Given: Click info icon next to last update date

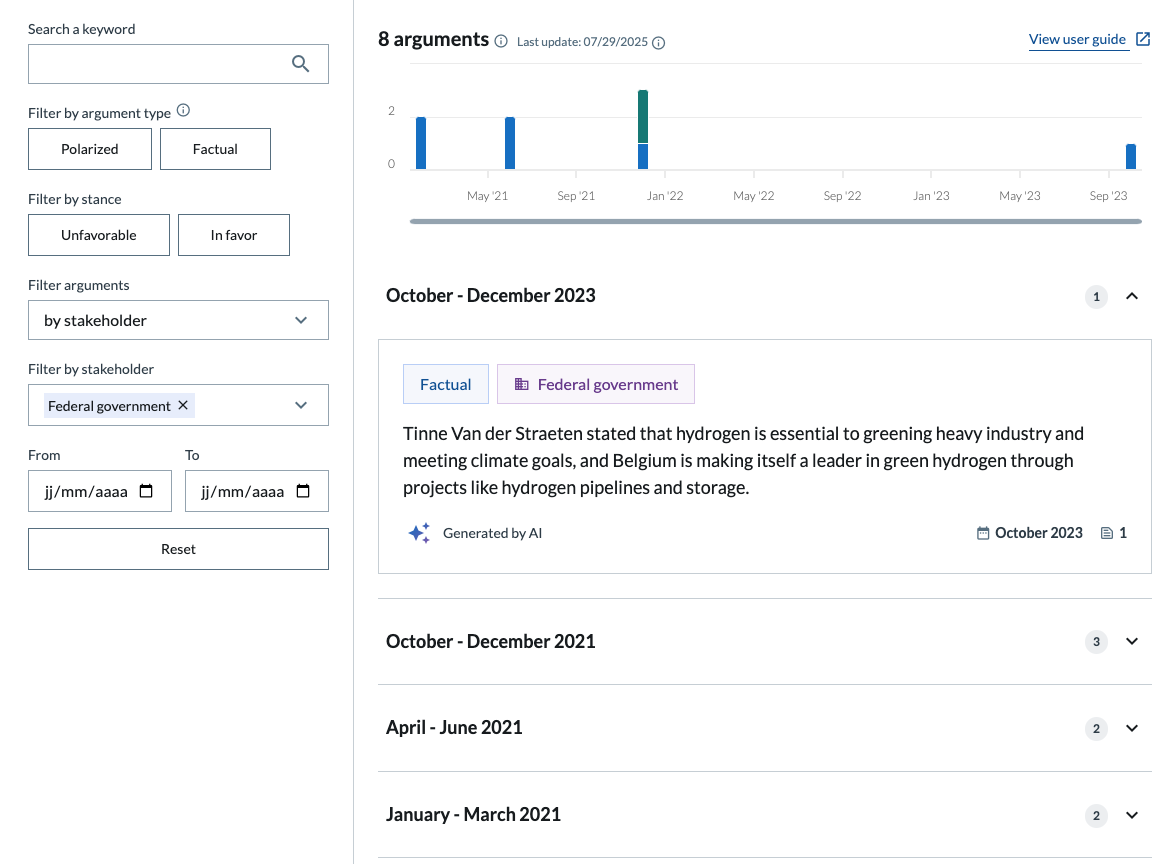Looking at the screenshot, I should [658, 43].
